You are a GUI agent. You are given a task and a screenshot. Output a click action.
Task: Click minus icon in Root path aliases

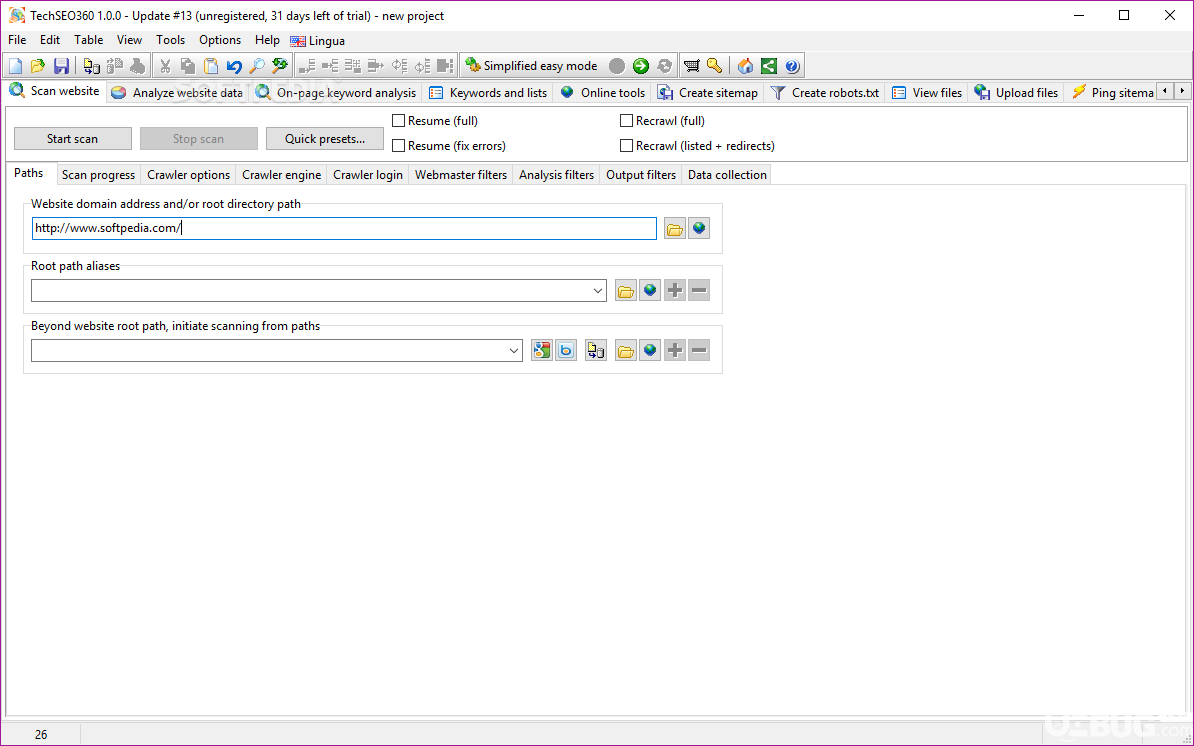(x=698, y=290)
